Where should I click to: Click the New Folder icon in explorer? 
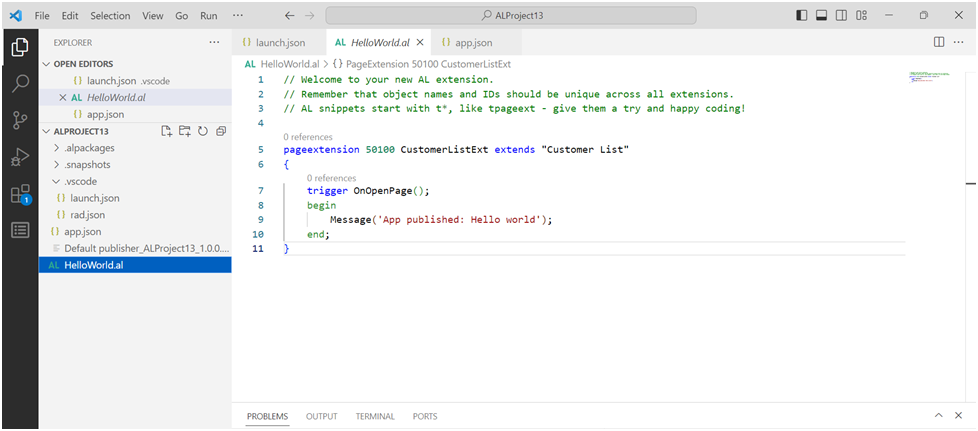[x=185, y=131]
